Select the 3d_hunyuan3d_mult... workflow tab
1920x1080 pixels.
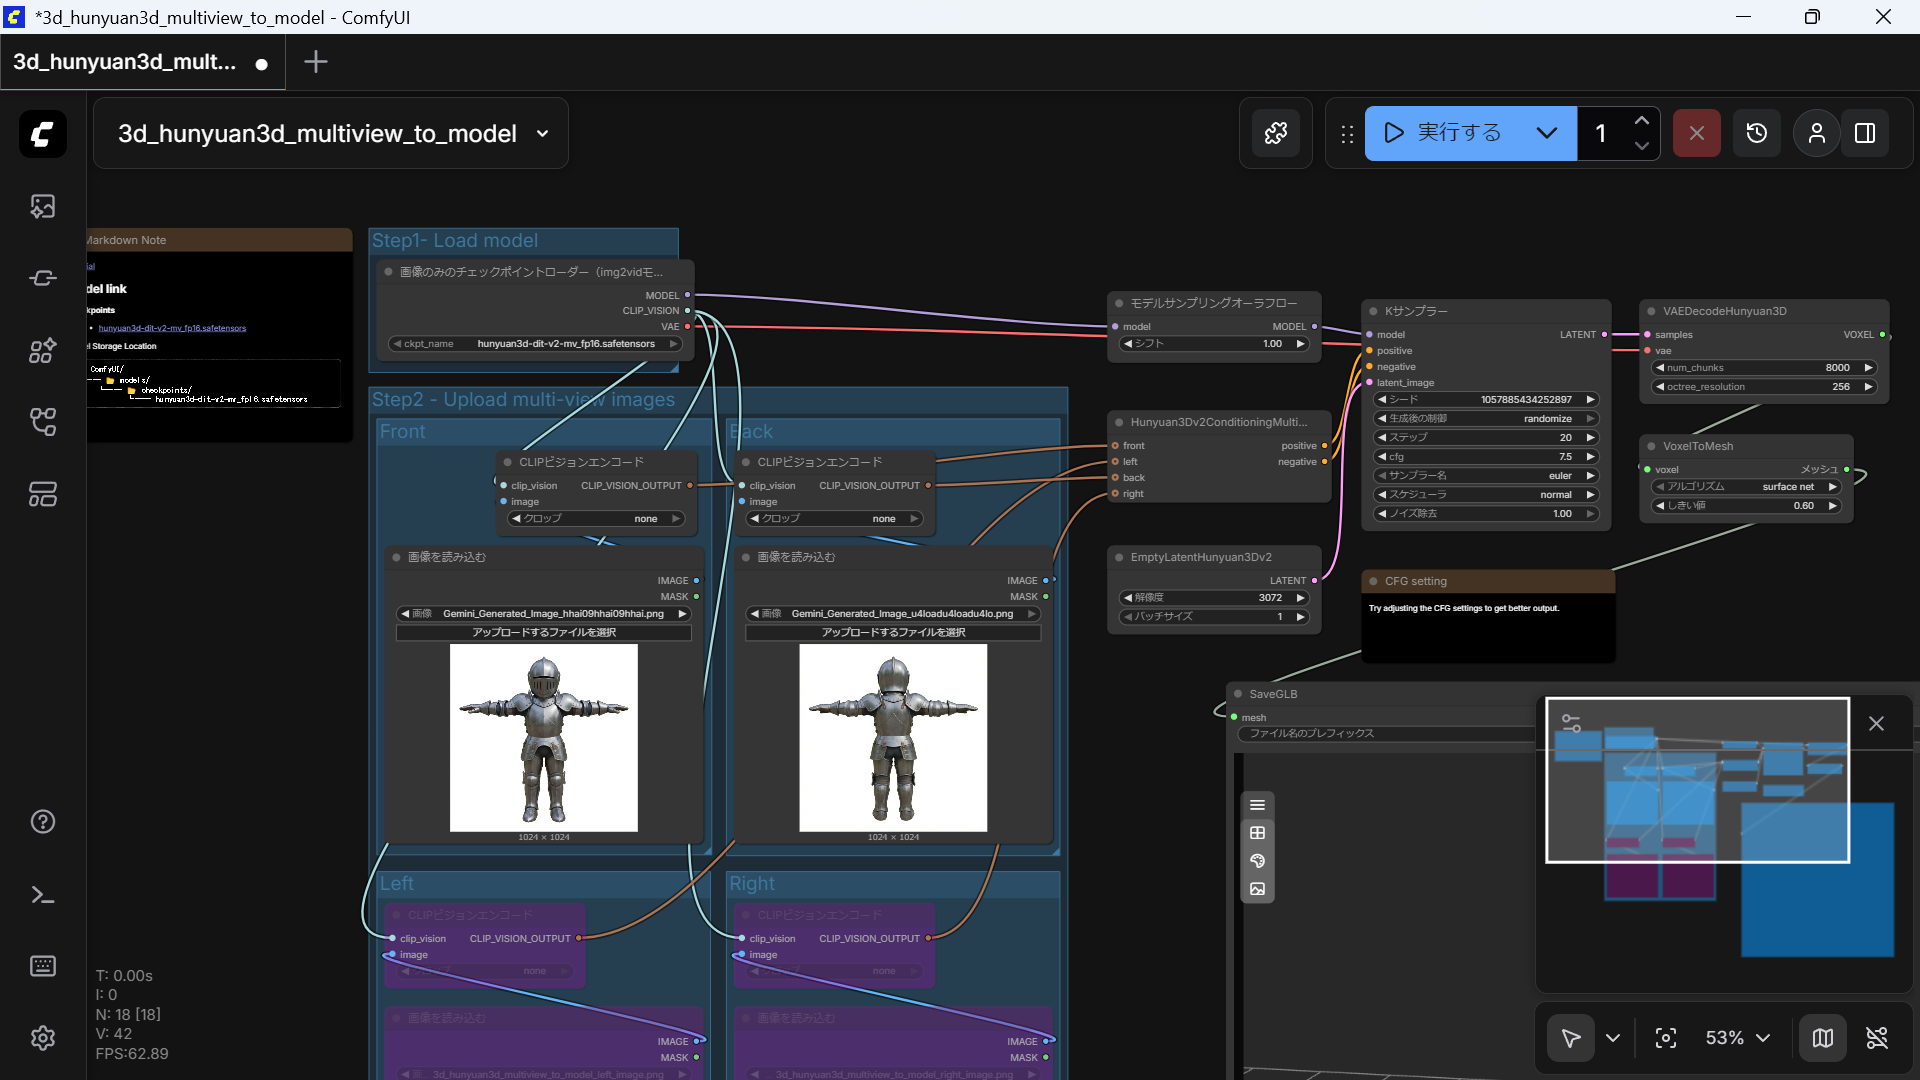(125, 62)
